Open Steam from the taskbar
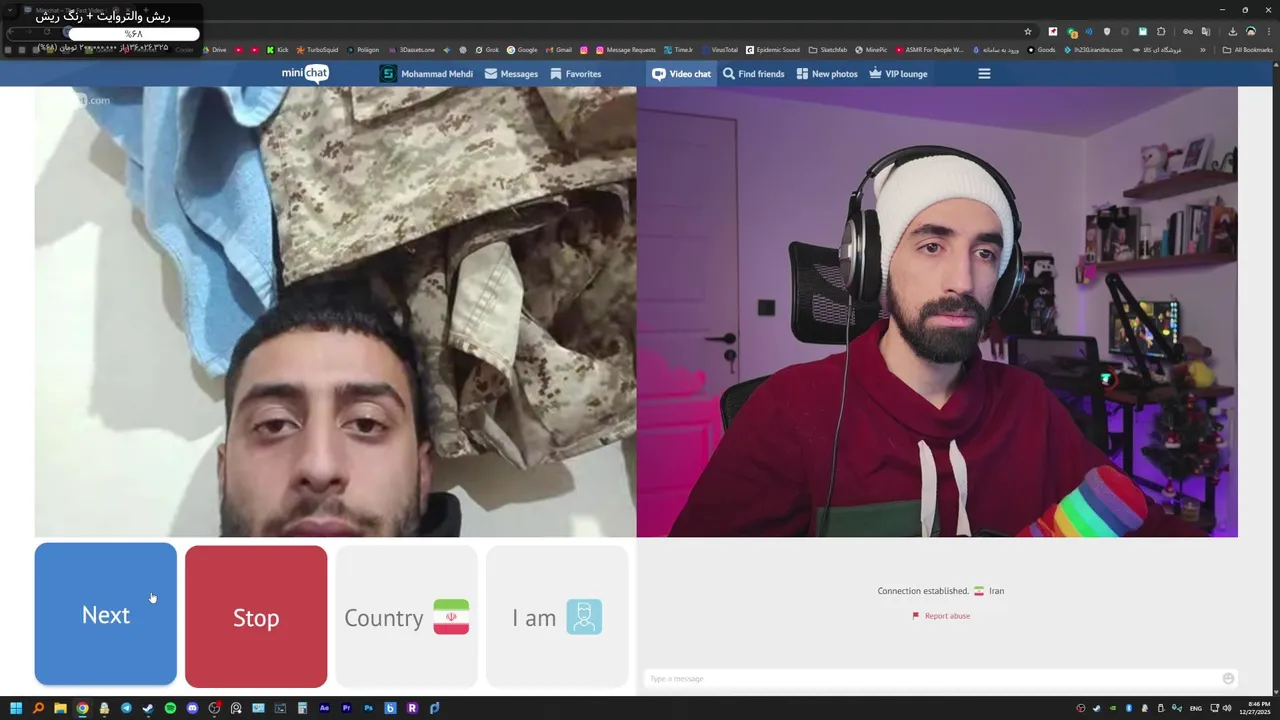Screen dimensions: 1280x720 click(x=148, y=708)
